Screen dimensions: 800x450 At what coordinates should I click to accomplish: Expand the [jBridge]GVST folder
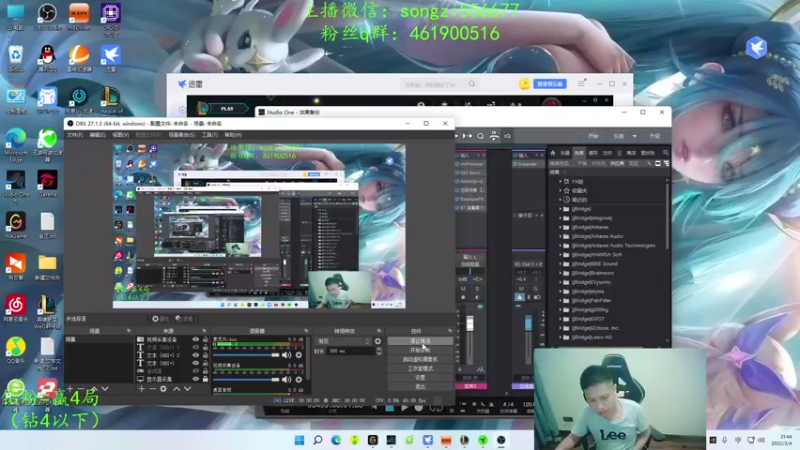(x=560, y=319)
